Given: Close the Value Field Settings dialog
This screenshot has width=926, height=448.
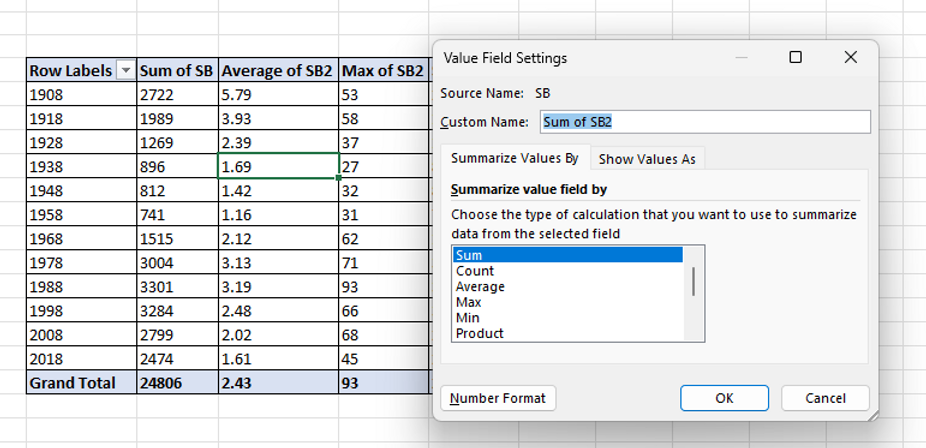Looking at the screenshot, I should [x=850, y=58].
